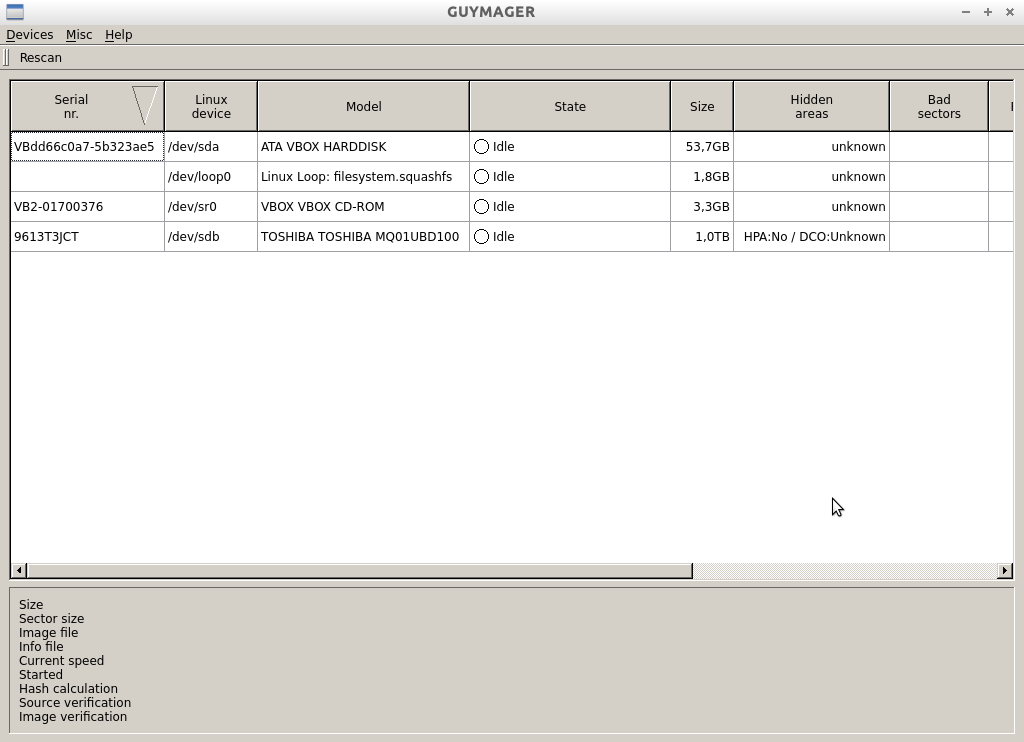Image resolution: width=1024 pixels, height=742 pixels.
Task: Open the Help menu
Action: (118, 35)
